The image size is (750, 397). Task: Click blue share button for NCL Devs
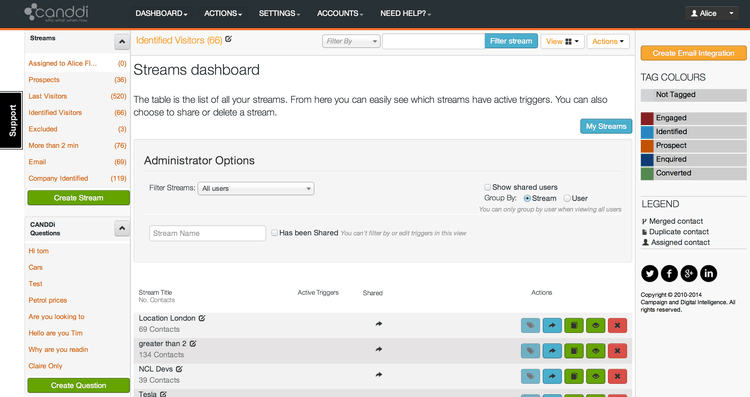click(552, 376)
